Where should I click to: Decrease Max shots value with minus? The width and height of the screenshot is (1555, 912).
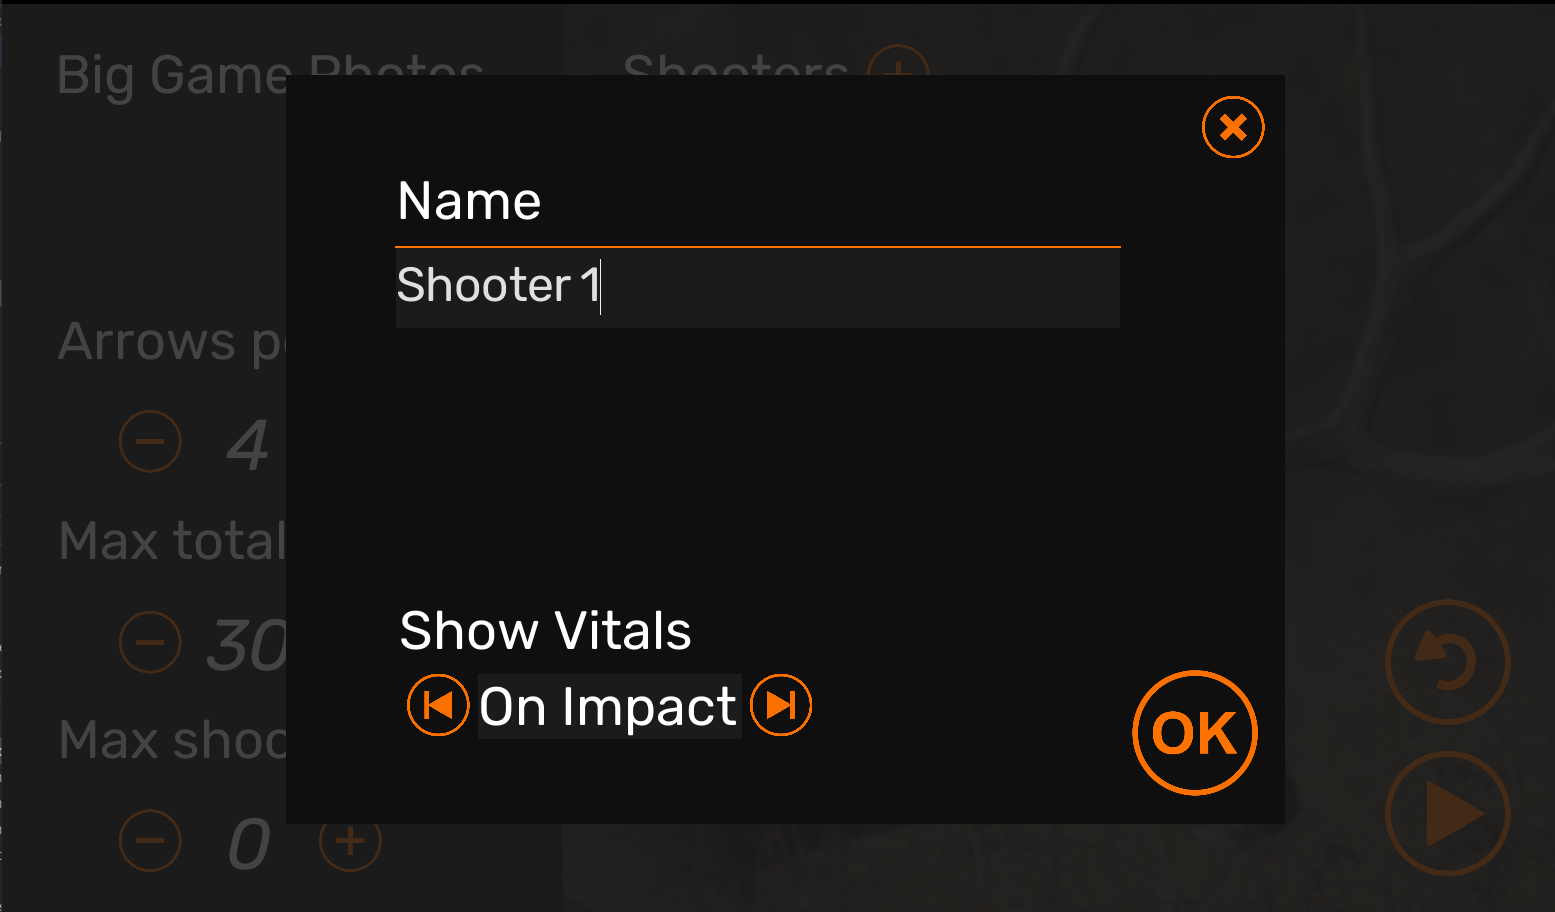[x=150, y=841]
